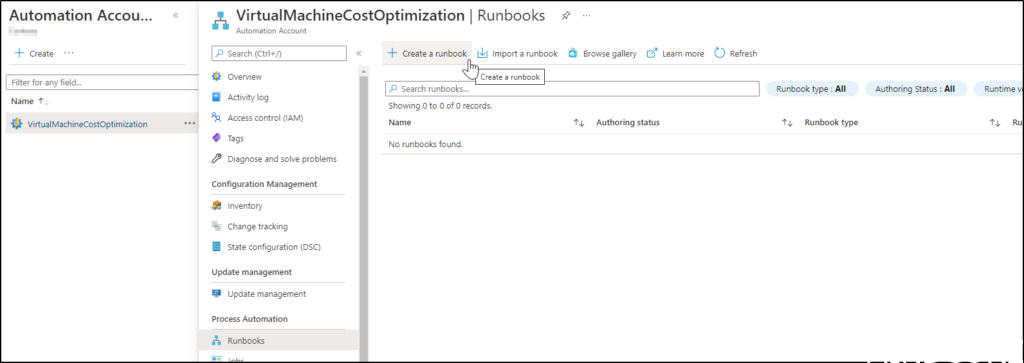Click the Access control (IAM) icon
This screenshot has width=1024, height=363.
point(217,118)
